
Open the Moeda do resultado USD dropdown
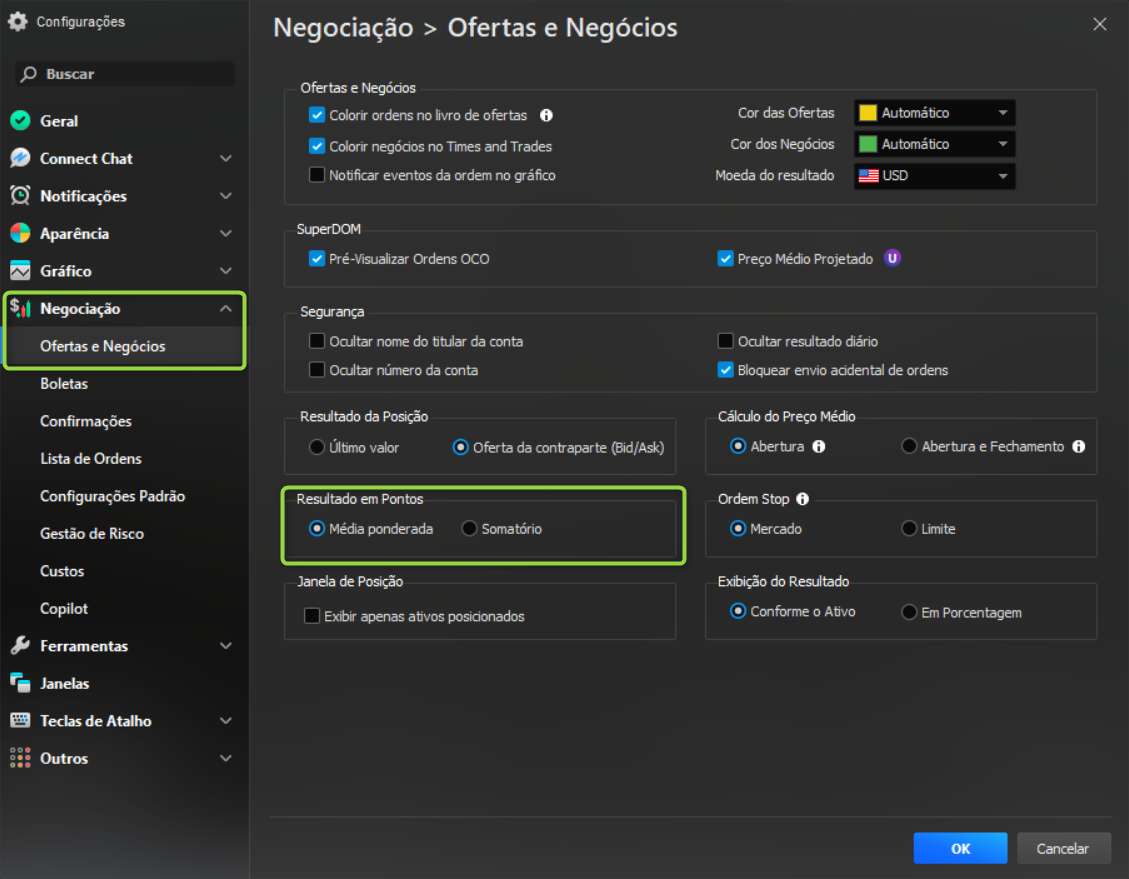coord(934,176)
